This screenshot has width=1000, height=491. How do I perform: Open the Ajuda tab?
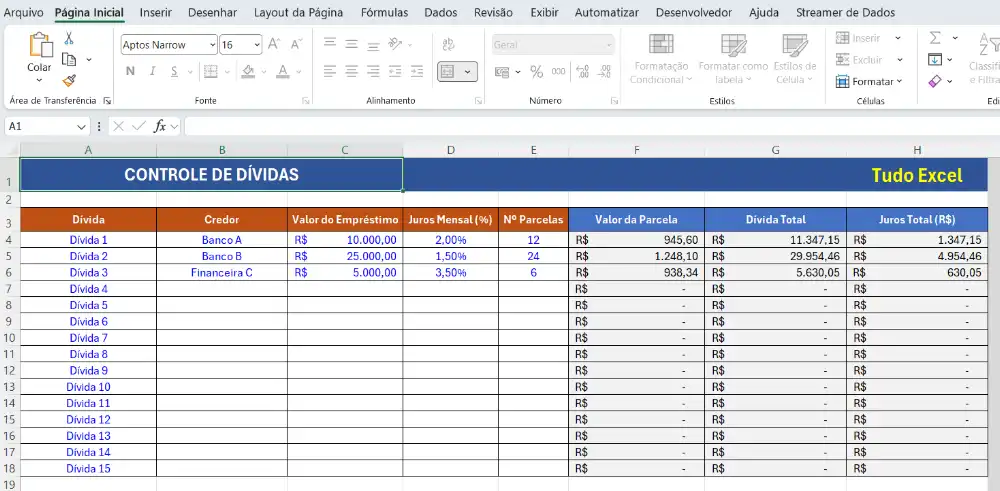pyautogui.click(x=764, y=12)
